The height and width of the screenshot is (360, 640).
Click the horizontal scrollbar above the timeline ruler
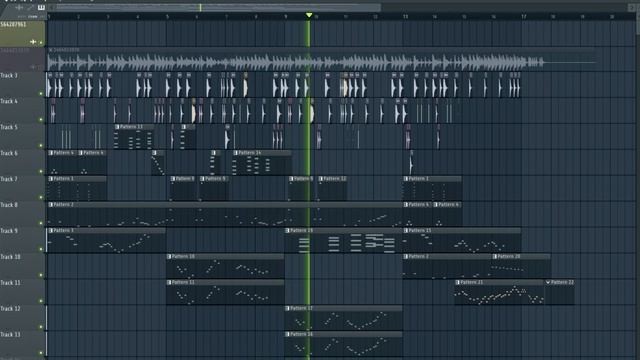(218, 7)
